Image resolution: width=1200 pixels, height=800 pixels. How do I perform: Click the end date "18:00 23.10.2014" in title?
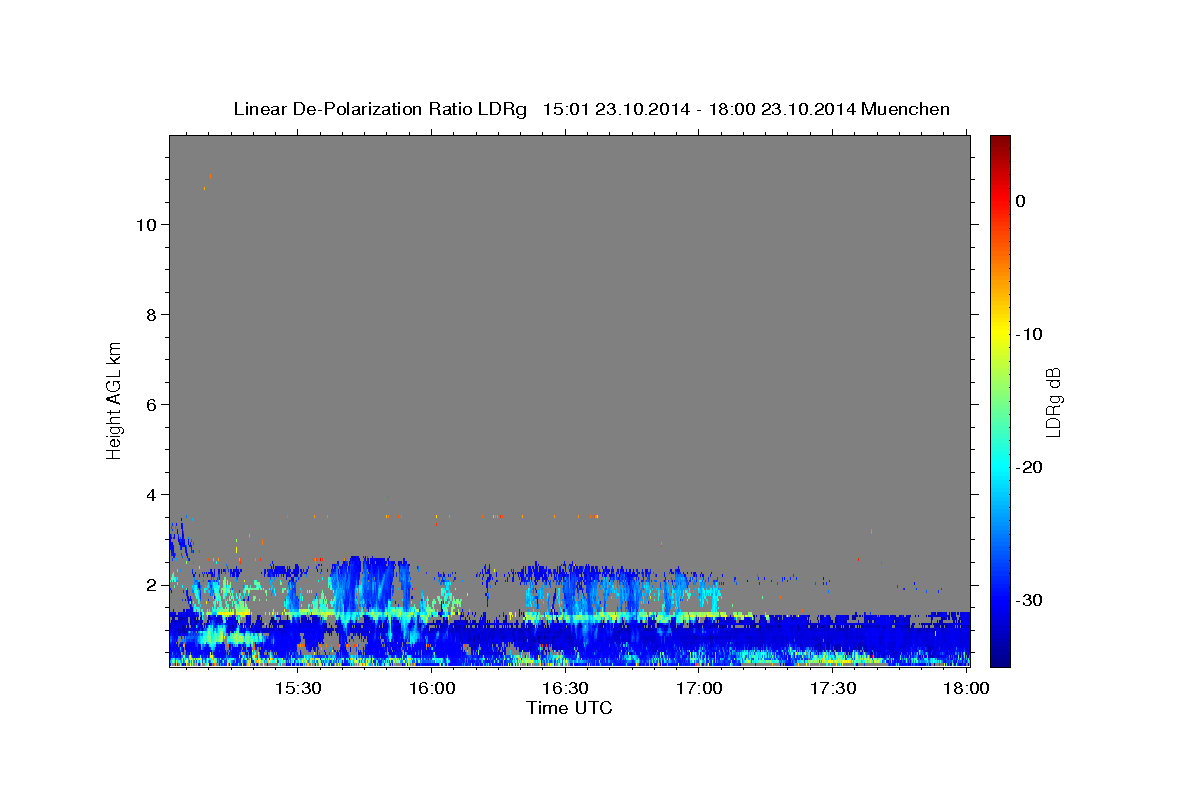(x=782, y=109)
